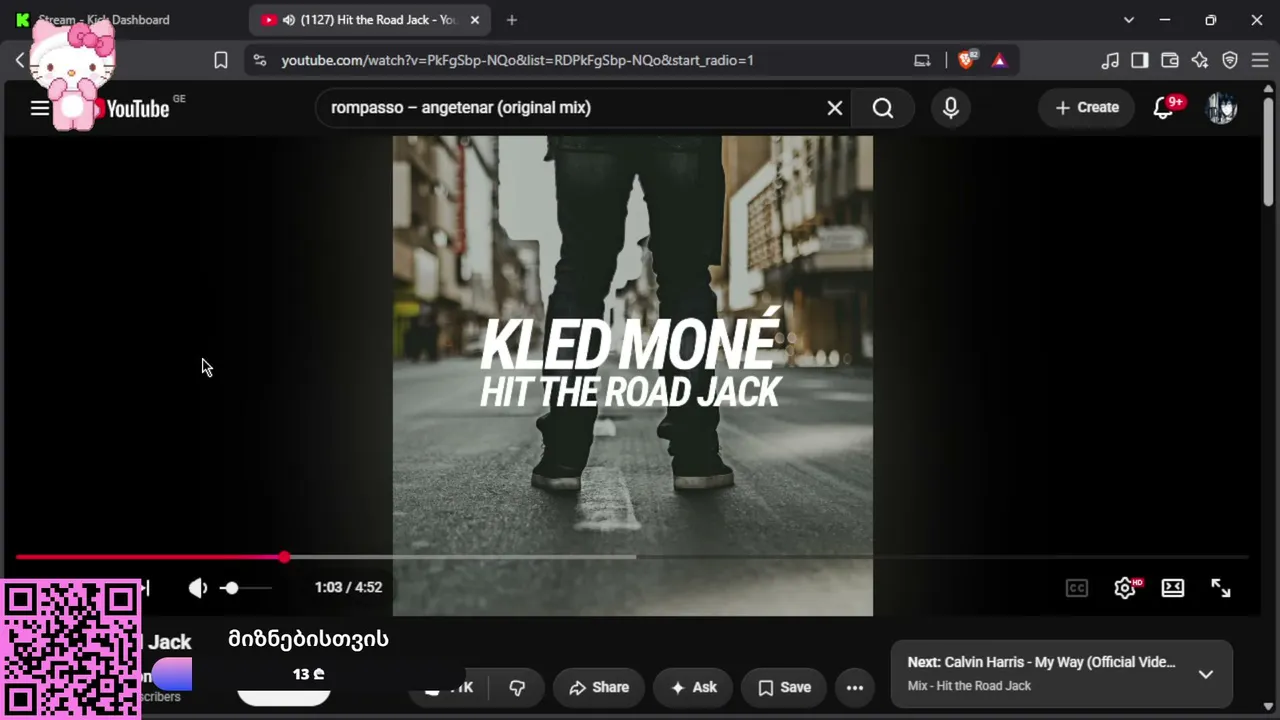This screenshot has height=720, width=1280.
Task: Click the current time 1:03 / 4:52
Action: [x=348, y=588]
